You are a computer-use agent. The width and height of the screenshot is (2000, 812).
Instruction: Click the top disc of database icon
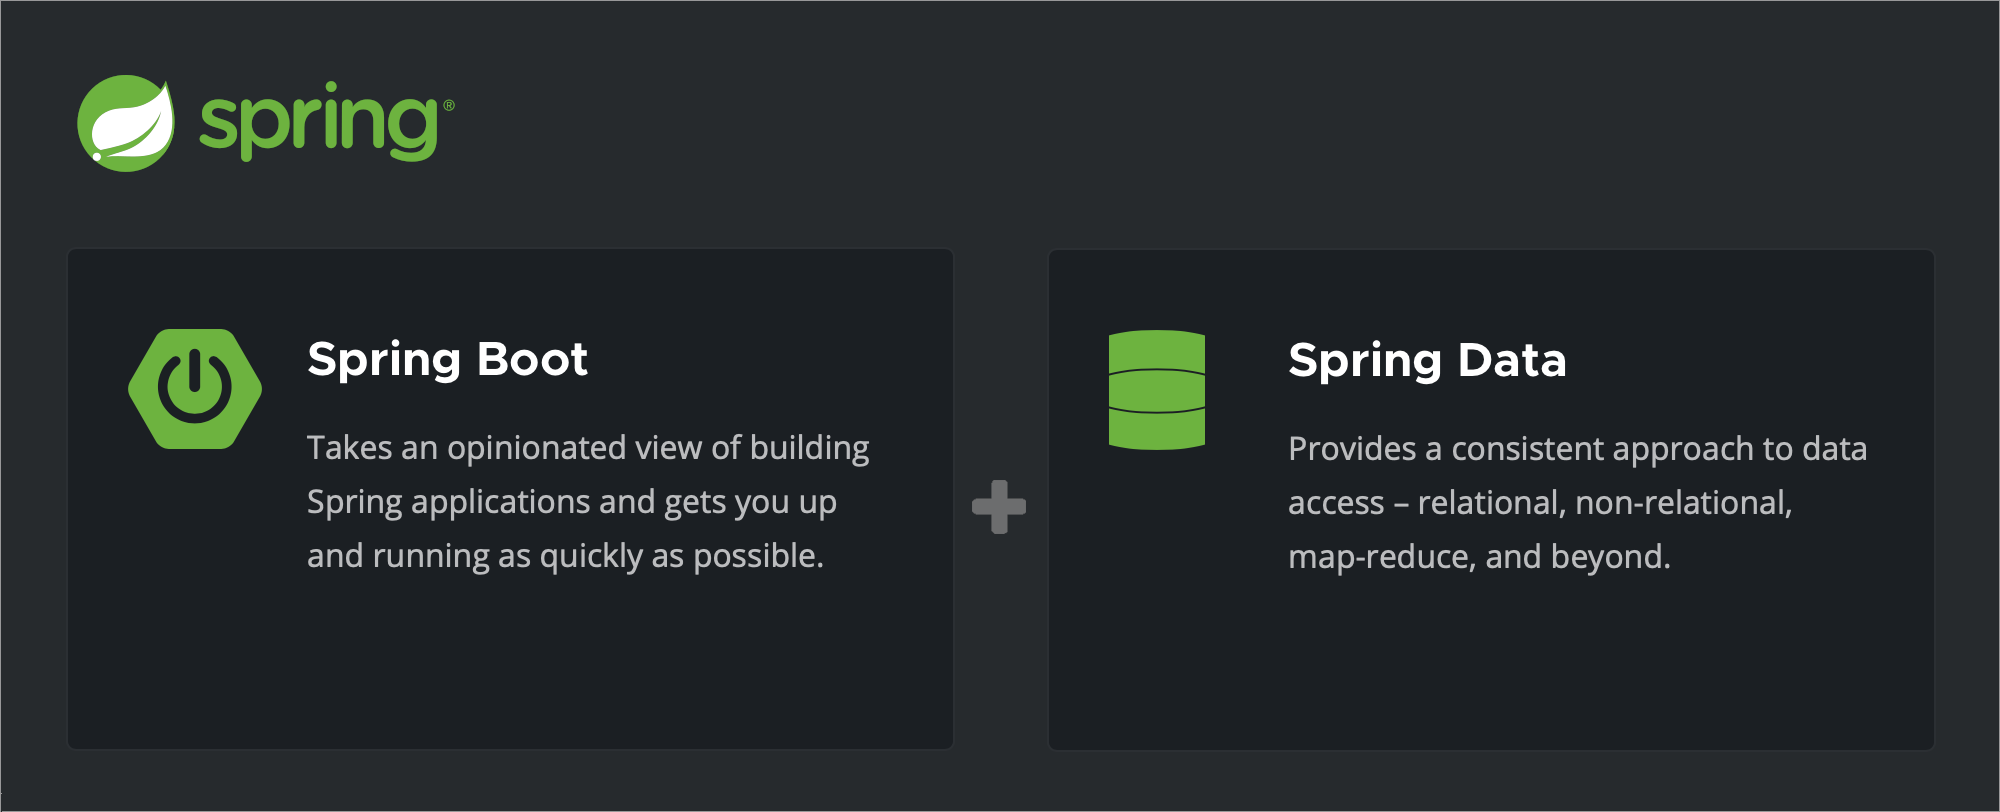[1157, 351]
